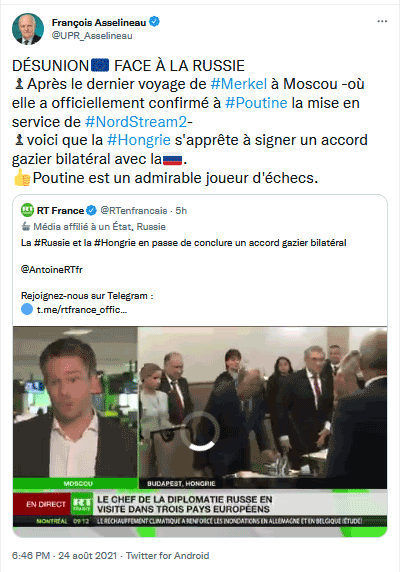Click the video loading spinner
The image size is (404, 572).
200,431
